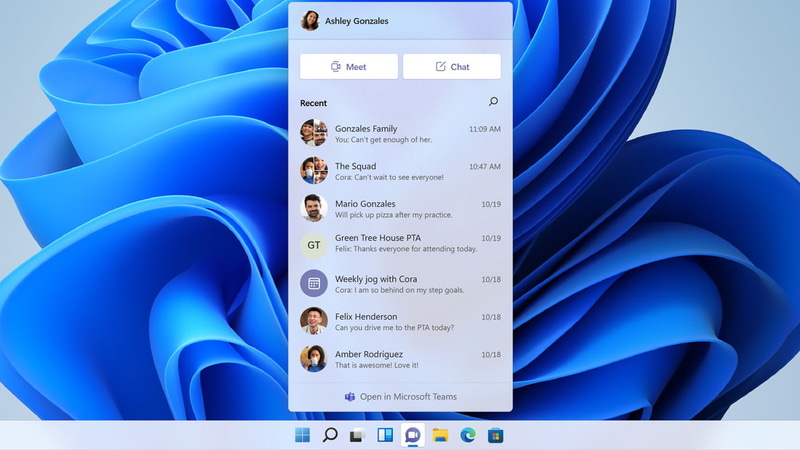Click preview "That is awesome! Love it!"

377,365
